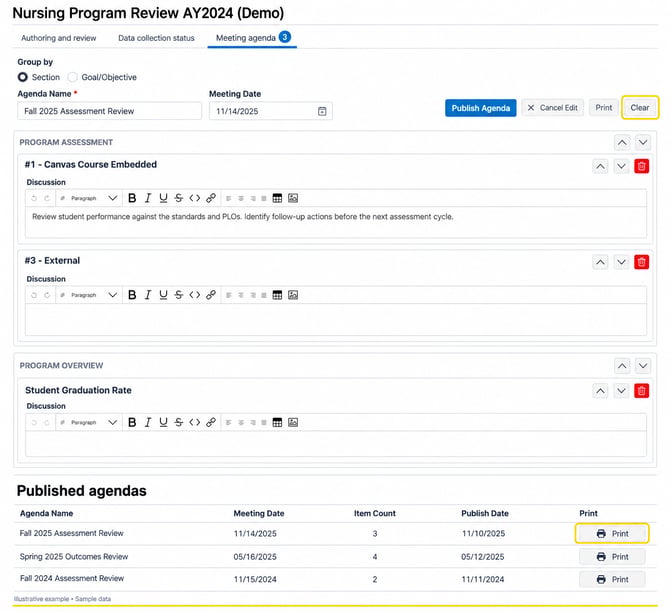Toggle bold in Canvas Course Embedded editor
The image size is (670, 612).
(132, 198)
